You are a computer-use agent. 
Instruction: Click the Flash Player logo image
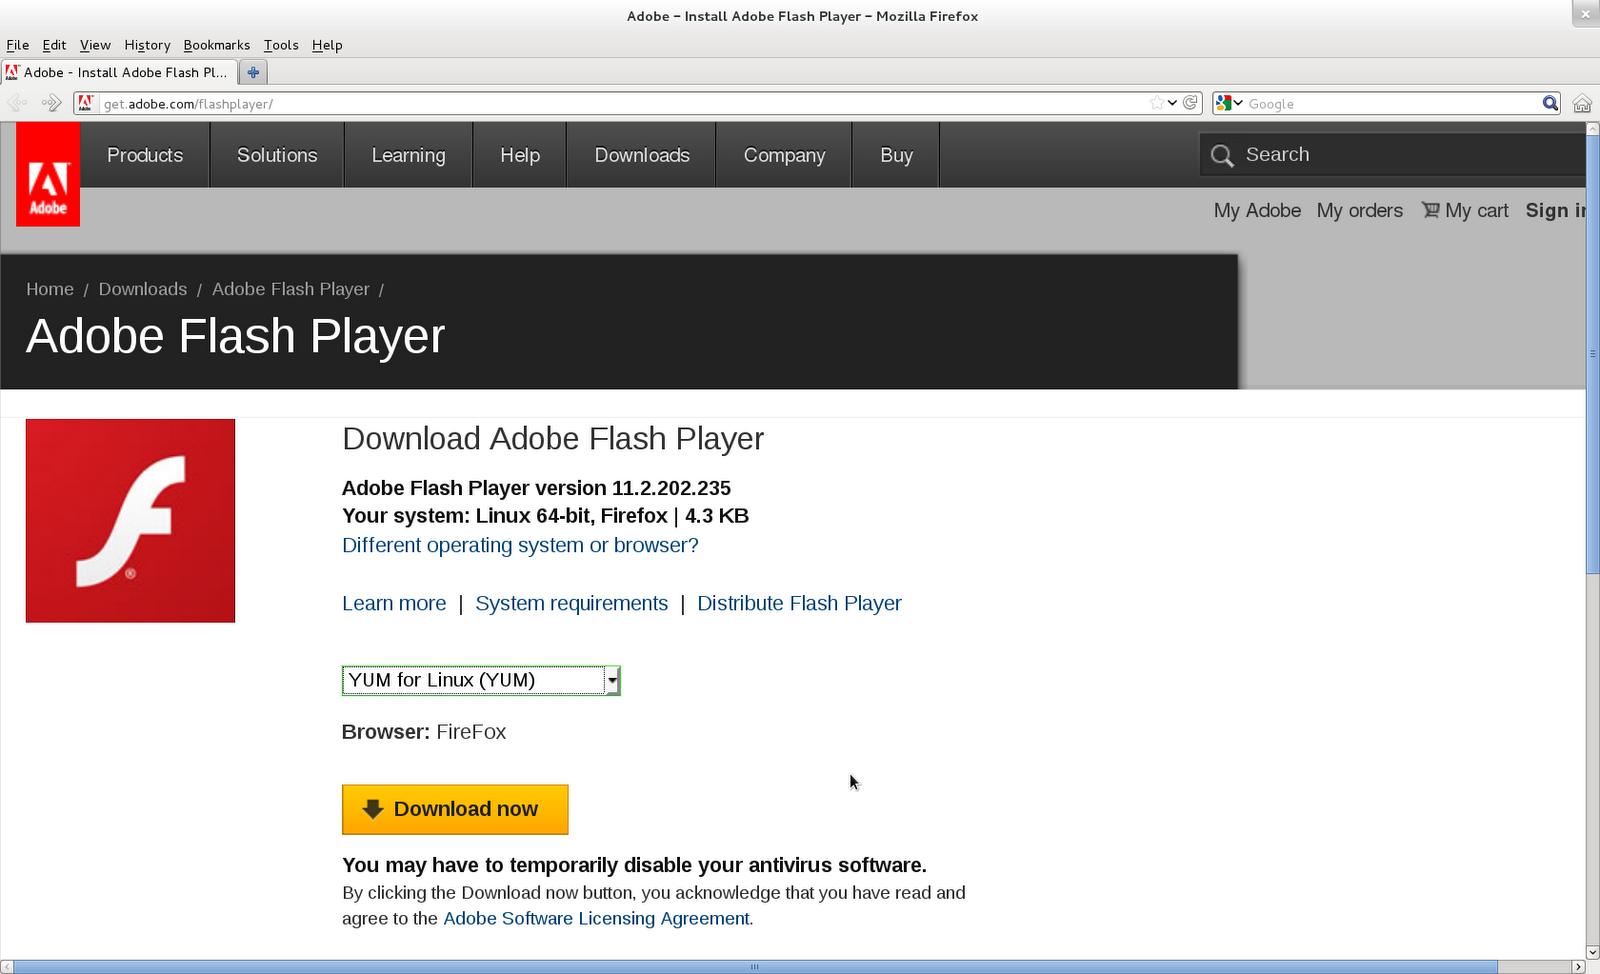[130, 521]
